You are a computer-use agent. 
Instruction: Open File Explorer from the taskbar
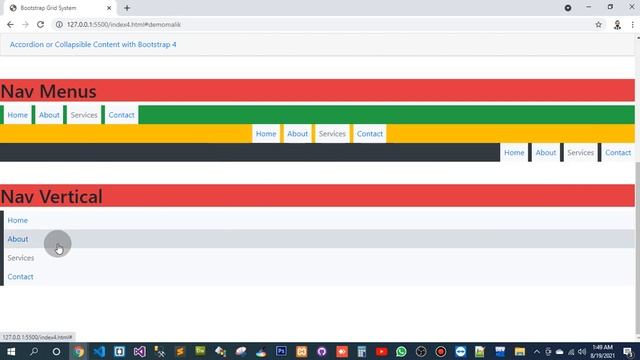pos(520,351)
